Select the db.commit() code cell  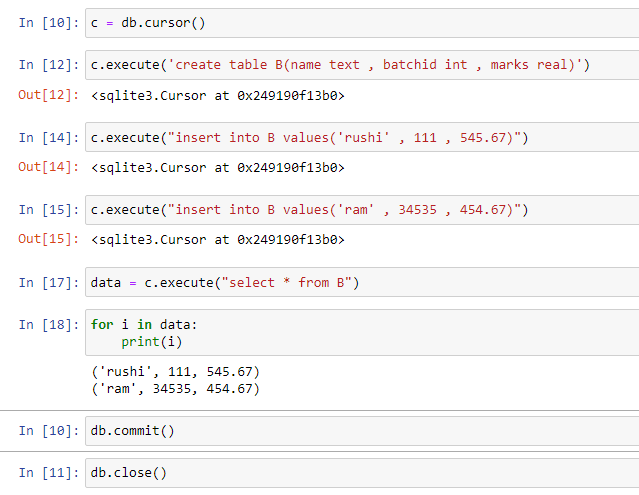(362, 431)
